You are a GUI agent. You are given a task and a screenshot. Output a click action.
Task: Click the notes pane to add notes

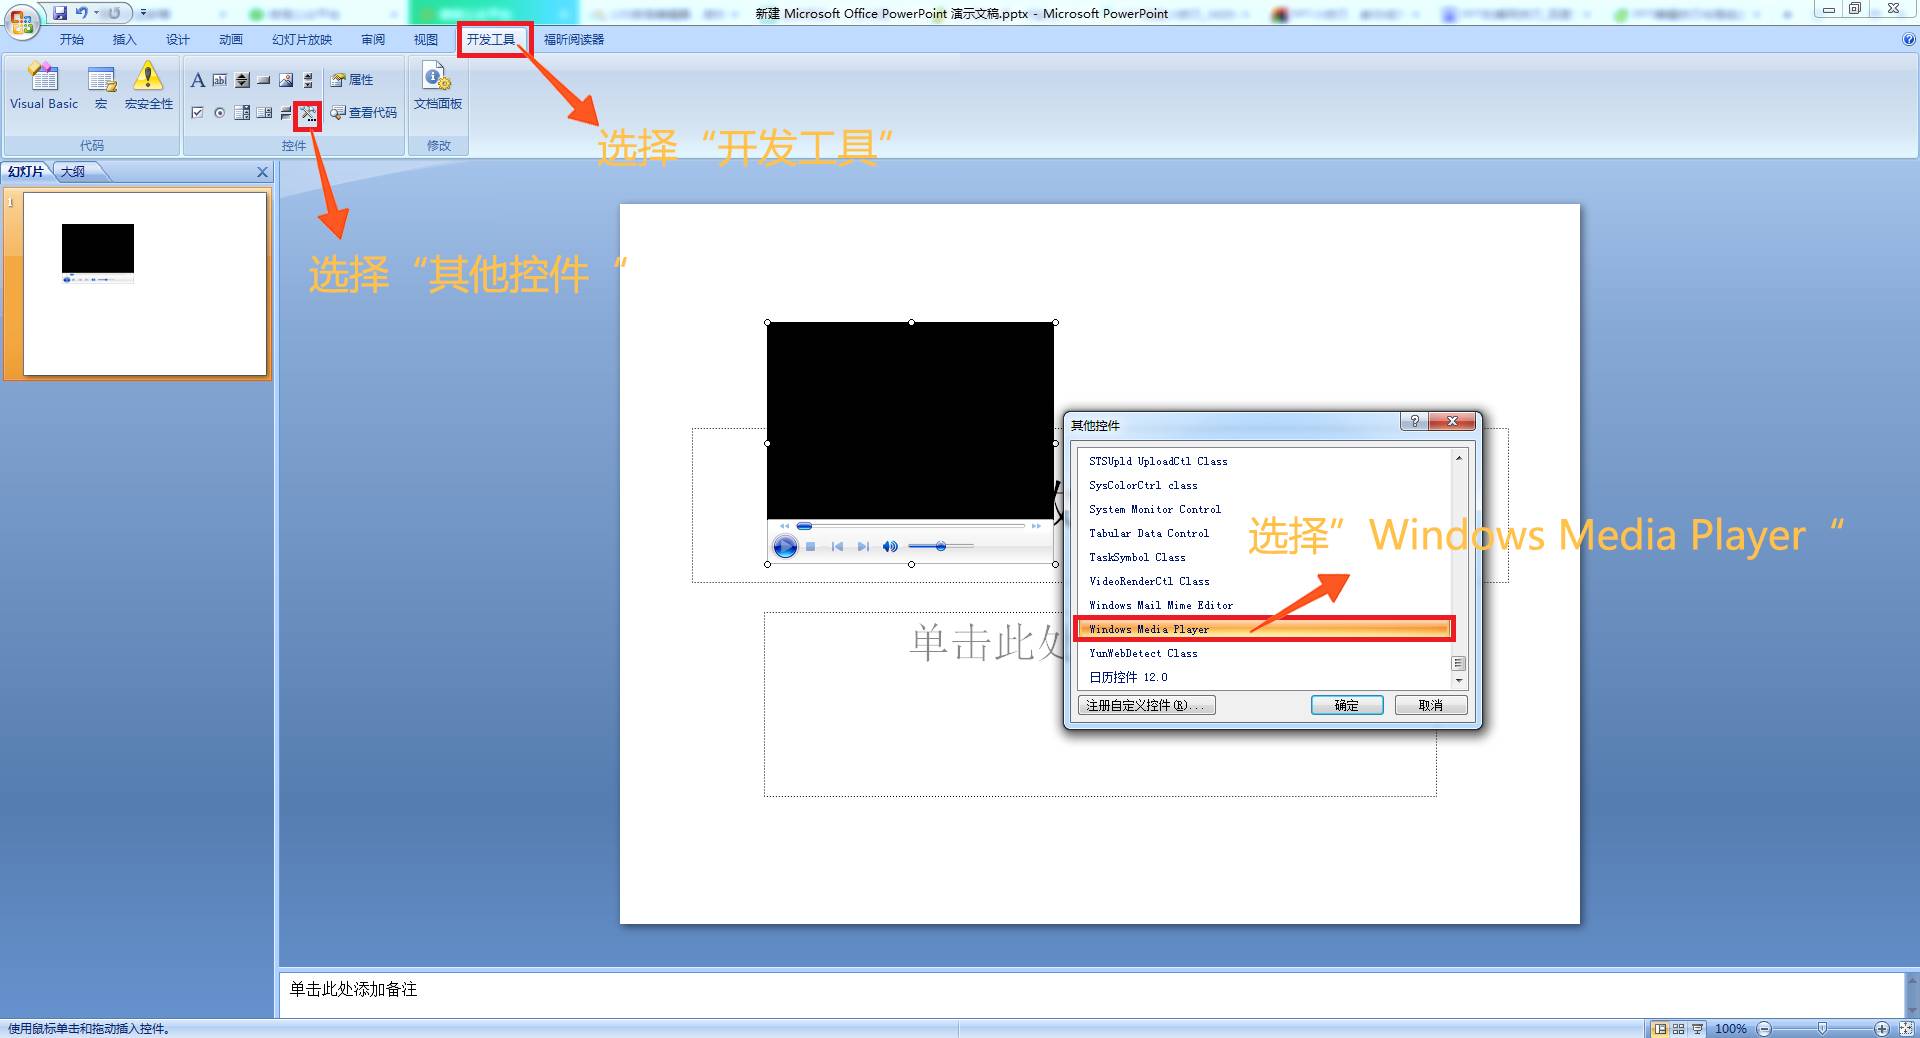point(1090,994)
